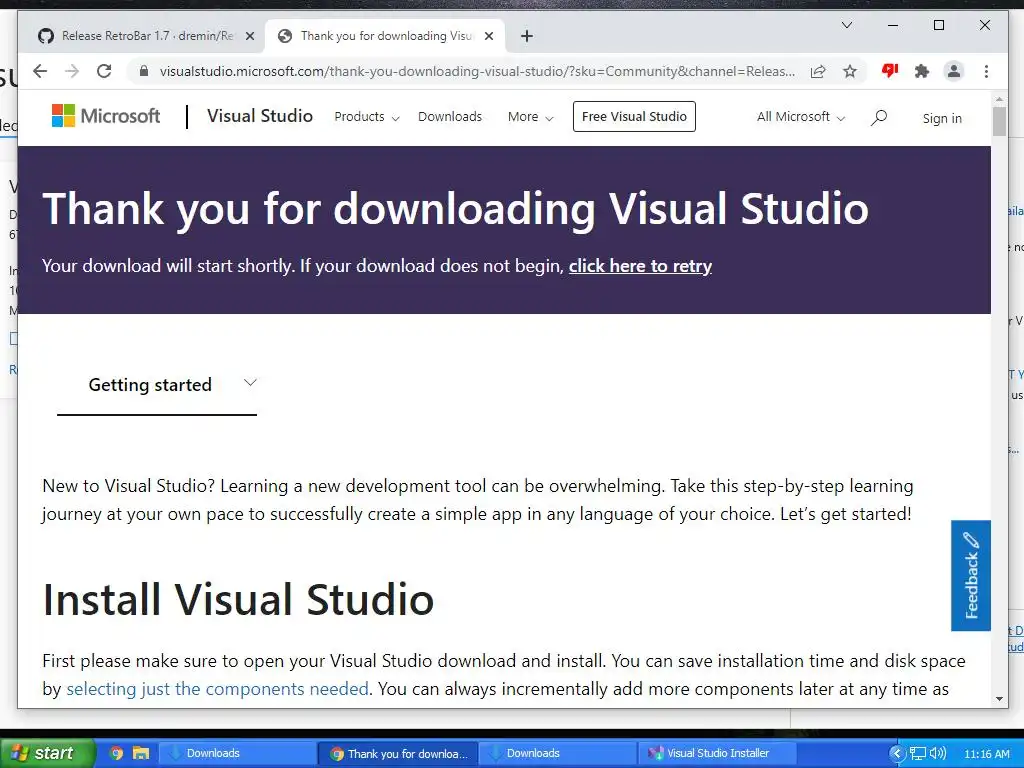This screenshot has height=768, width=1024.
Task: Click the browser forward arrow
Action: (72, 71)
